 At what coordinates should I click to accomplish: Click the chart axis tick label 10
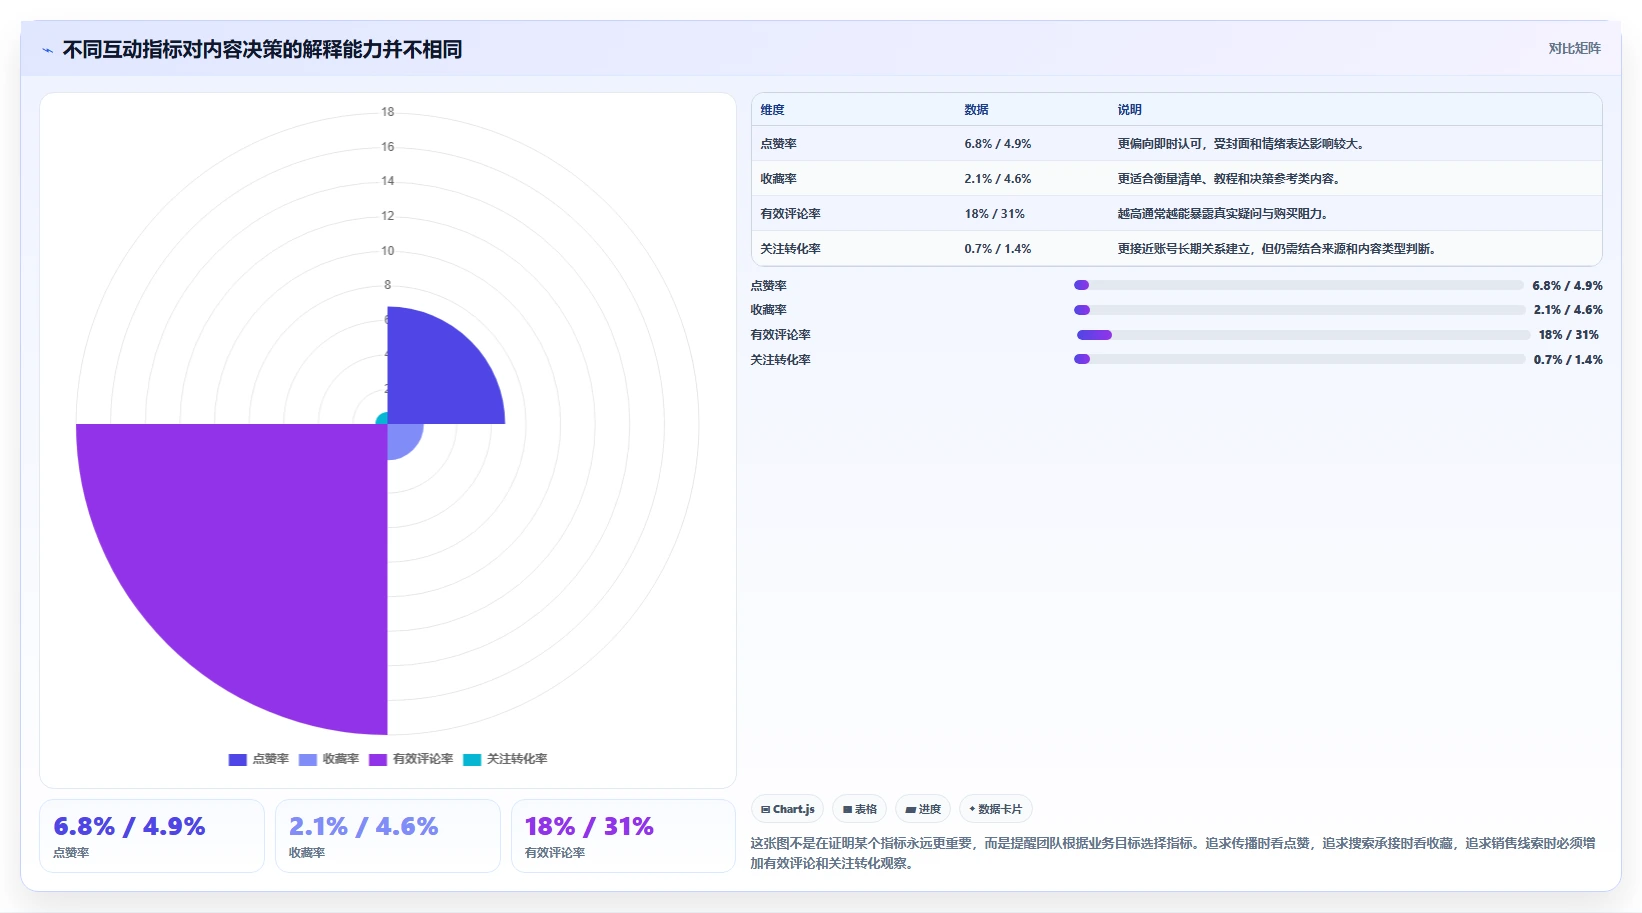click(x=387, y=251)
